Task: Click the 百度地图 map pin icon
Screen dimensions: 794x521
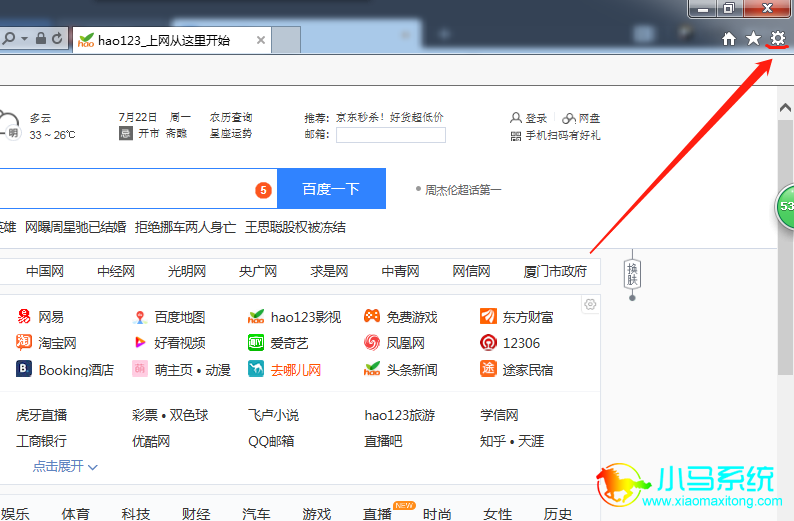Action: point(140,317)
